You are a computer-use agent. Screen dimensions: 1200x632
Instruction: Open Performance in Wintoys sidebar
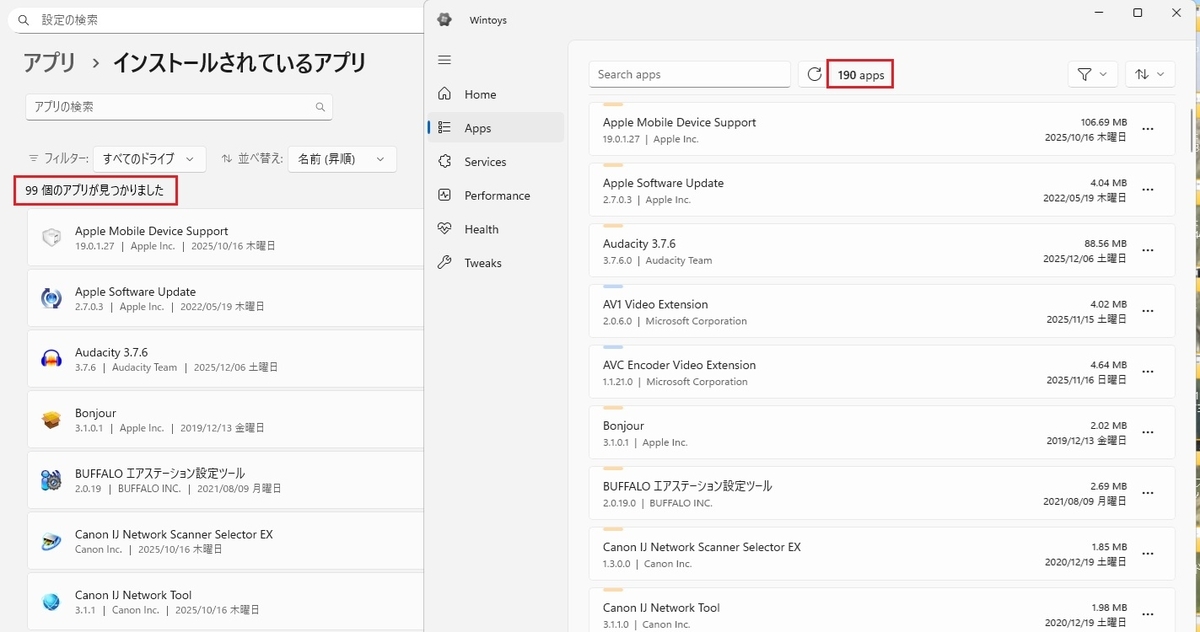[496, 196]
